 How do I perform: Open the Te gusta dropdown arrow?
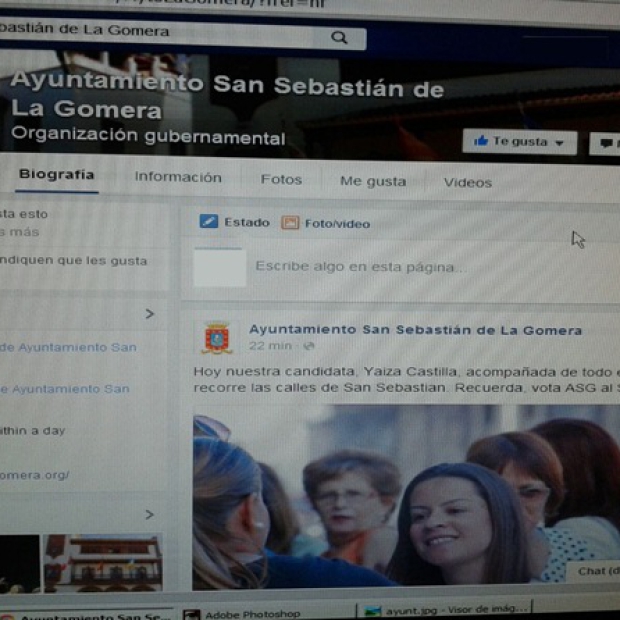pos(559,143)
